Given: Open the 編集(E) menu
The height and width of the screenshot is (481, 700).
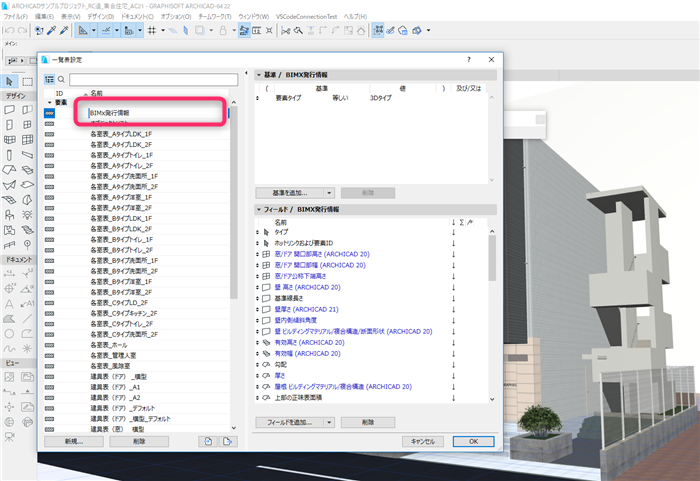Looking at the screenshot, I should click(44, 17).
